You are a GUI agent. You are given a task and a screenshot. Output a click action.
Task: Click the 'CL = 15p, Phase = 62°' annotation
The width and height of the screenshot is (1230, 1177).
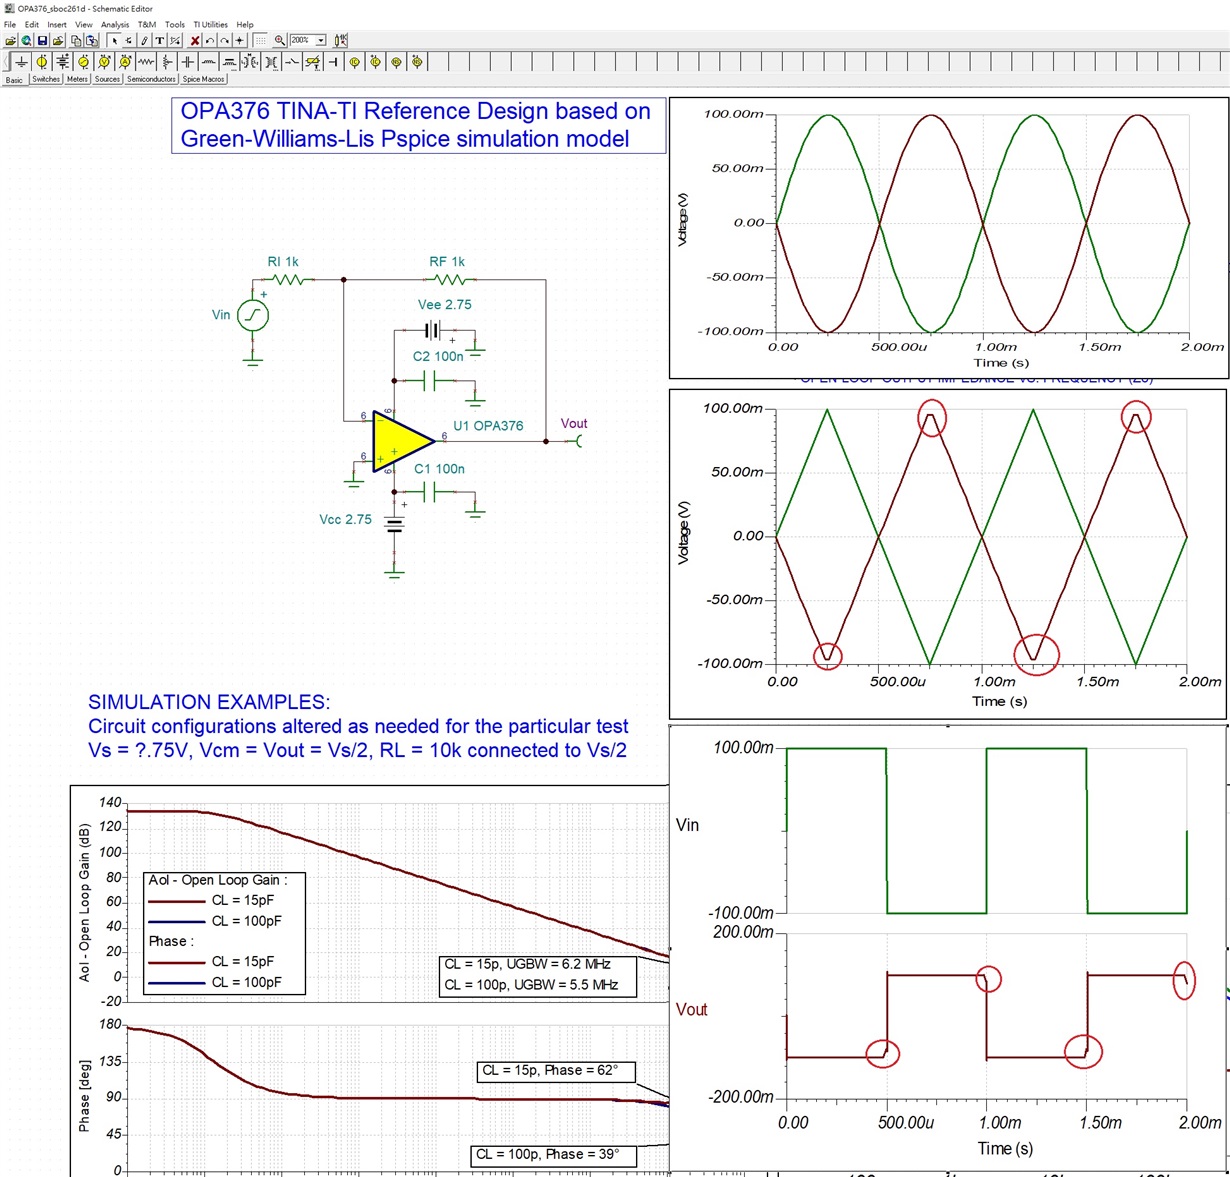(550, 1071)
